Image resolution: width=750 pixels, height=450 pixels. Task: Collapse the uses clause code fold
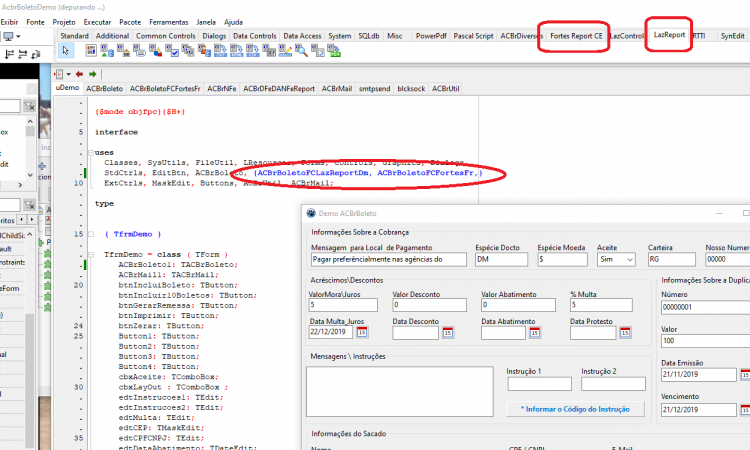tap(91, 153)
